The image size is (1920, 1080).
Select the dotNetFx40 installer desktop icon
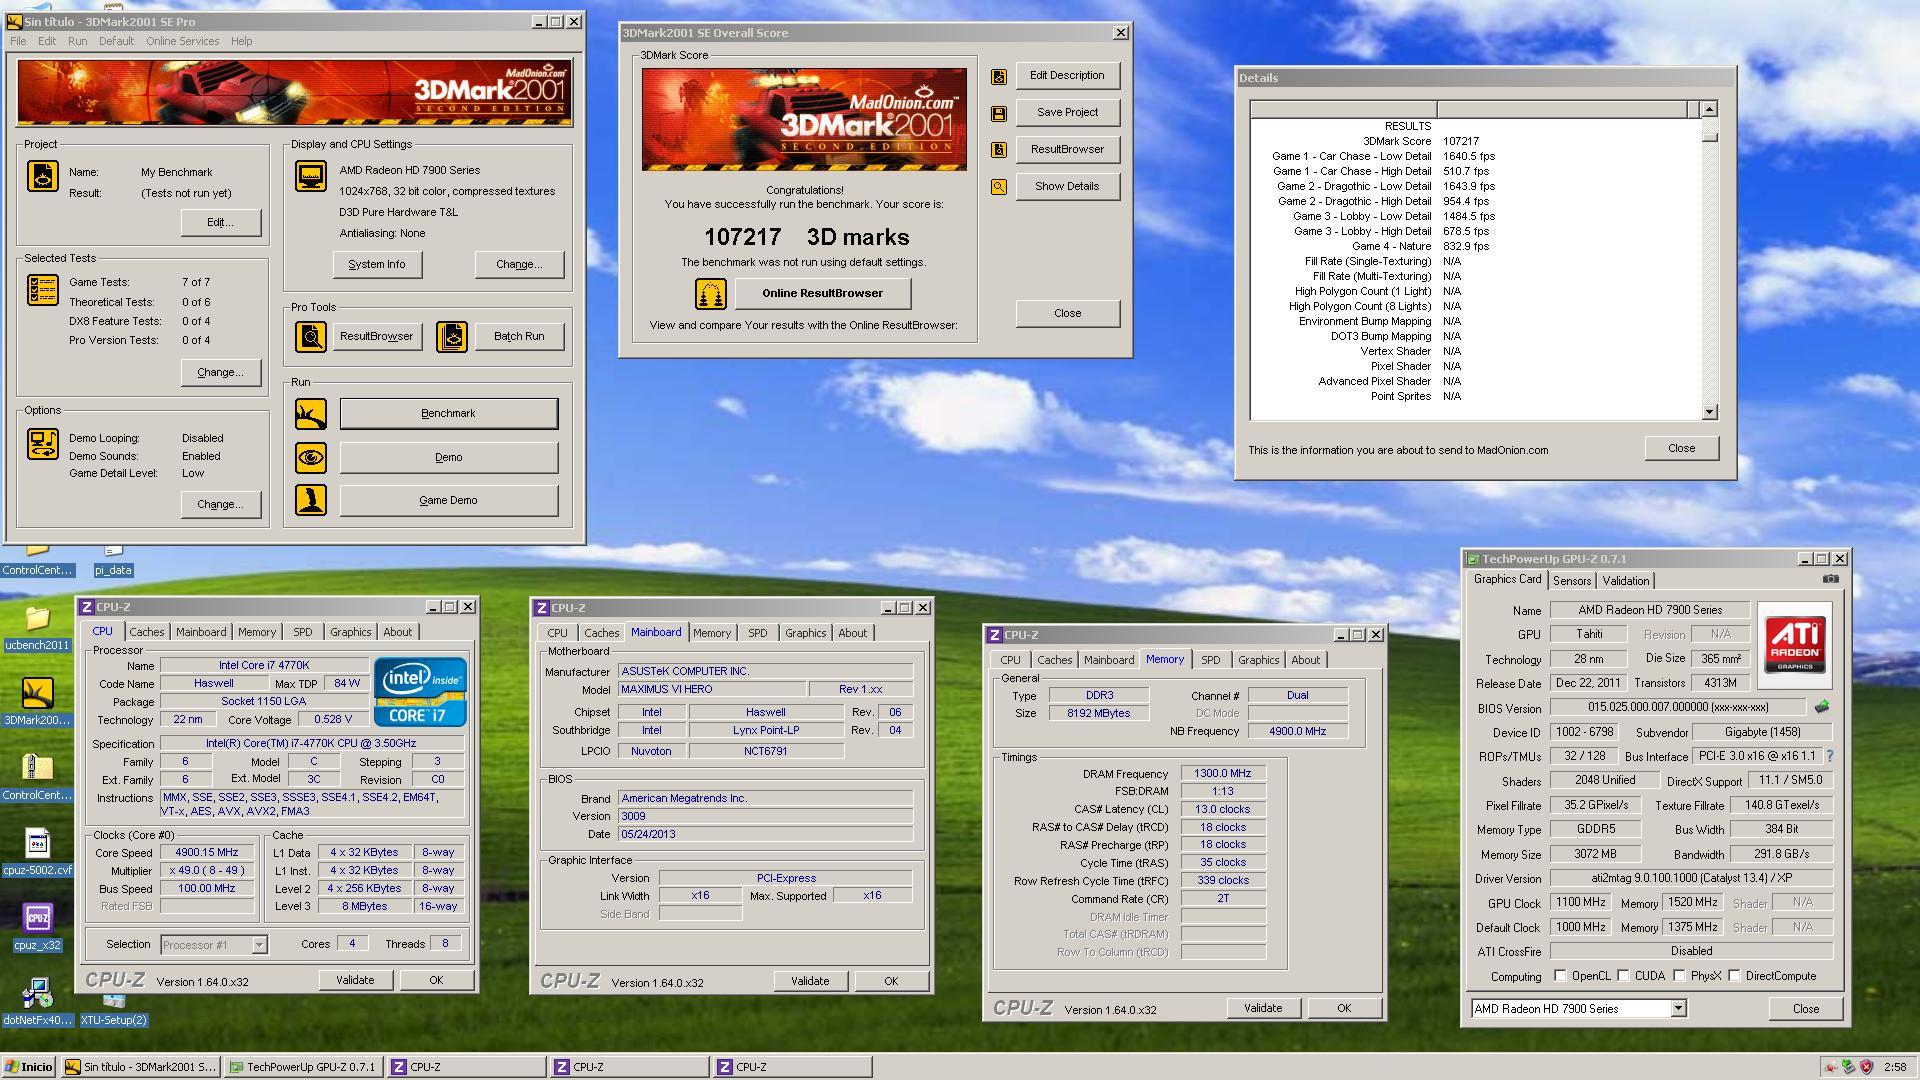pyautogui.click(x=37, y=1002)
